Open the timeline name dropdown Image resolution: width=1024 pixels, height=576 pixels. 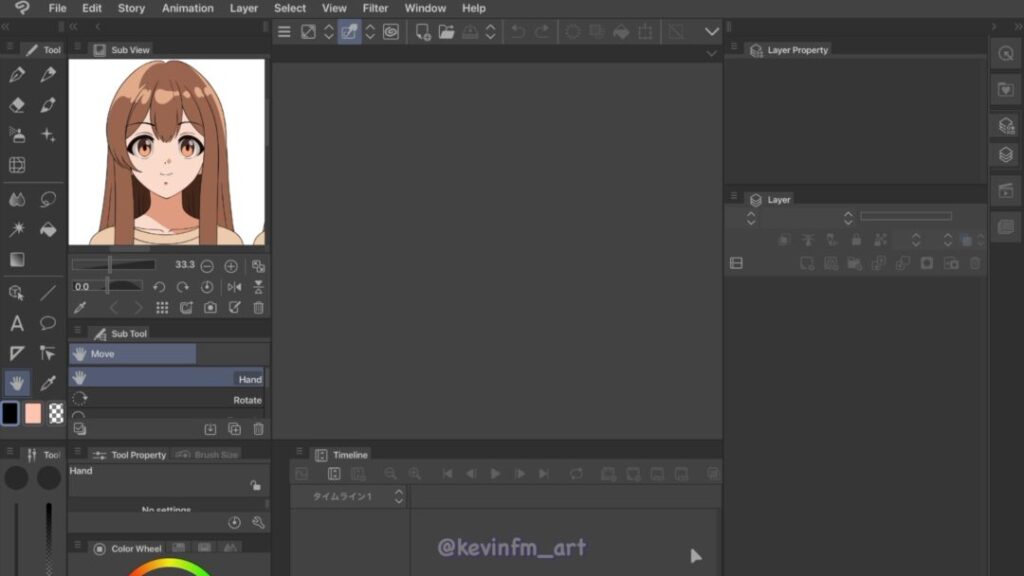tap(398, 497)
